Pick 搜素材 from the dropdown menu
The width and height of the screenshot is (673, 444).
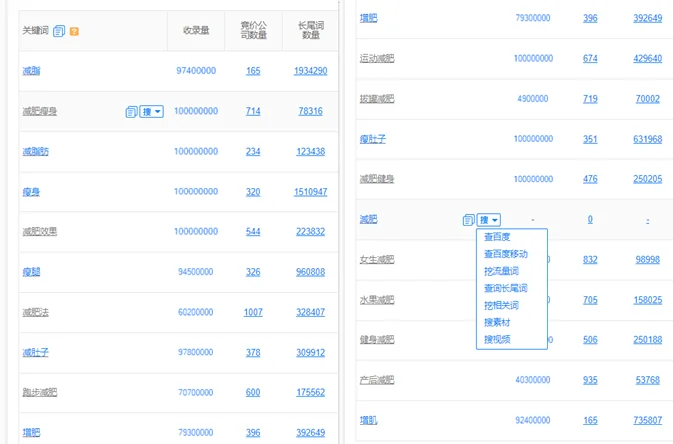[497, 322]
